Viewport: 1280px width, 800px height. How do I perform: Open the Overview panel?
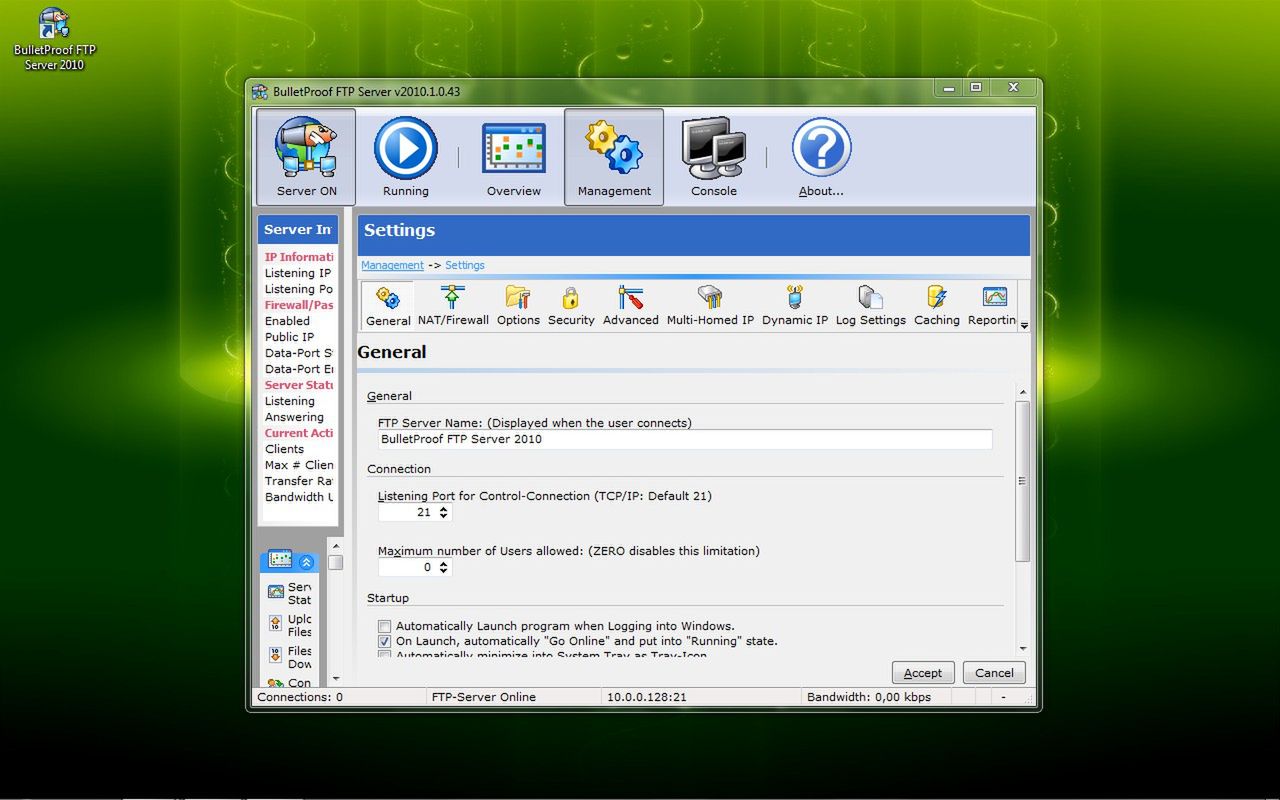(514, 157)
